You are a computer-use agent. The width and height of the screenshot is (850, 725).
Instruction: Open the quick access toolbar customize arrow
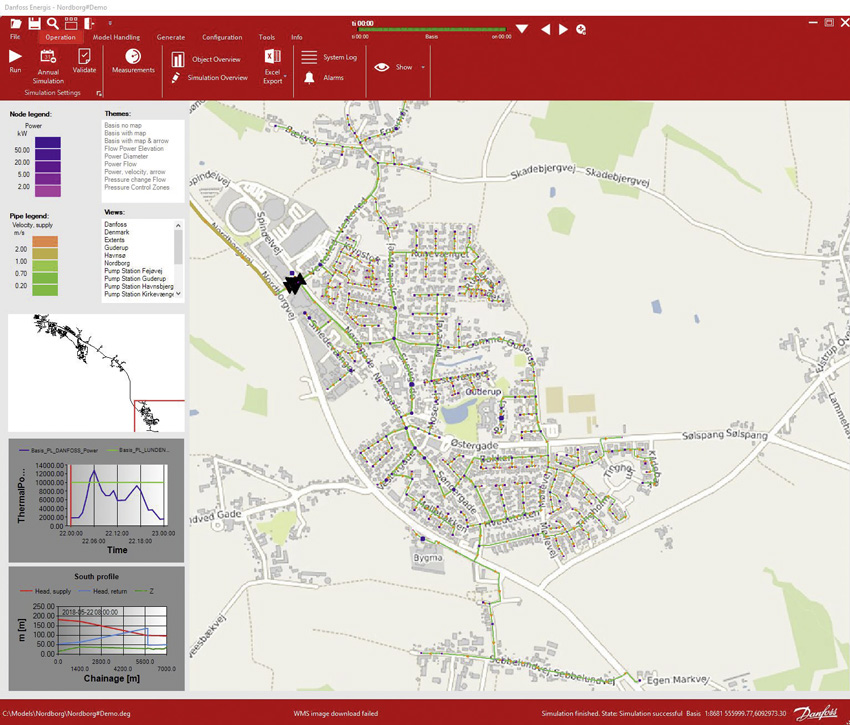tap(110, 23)
